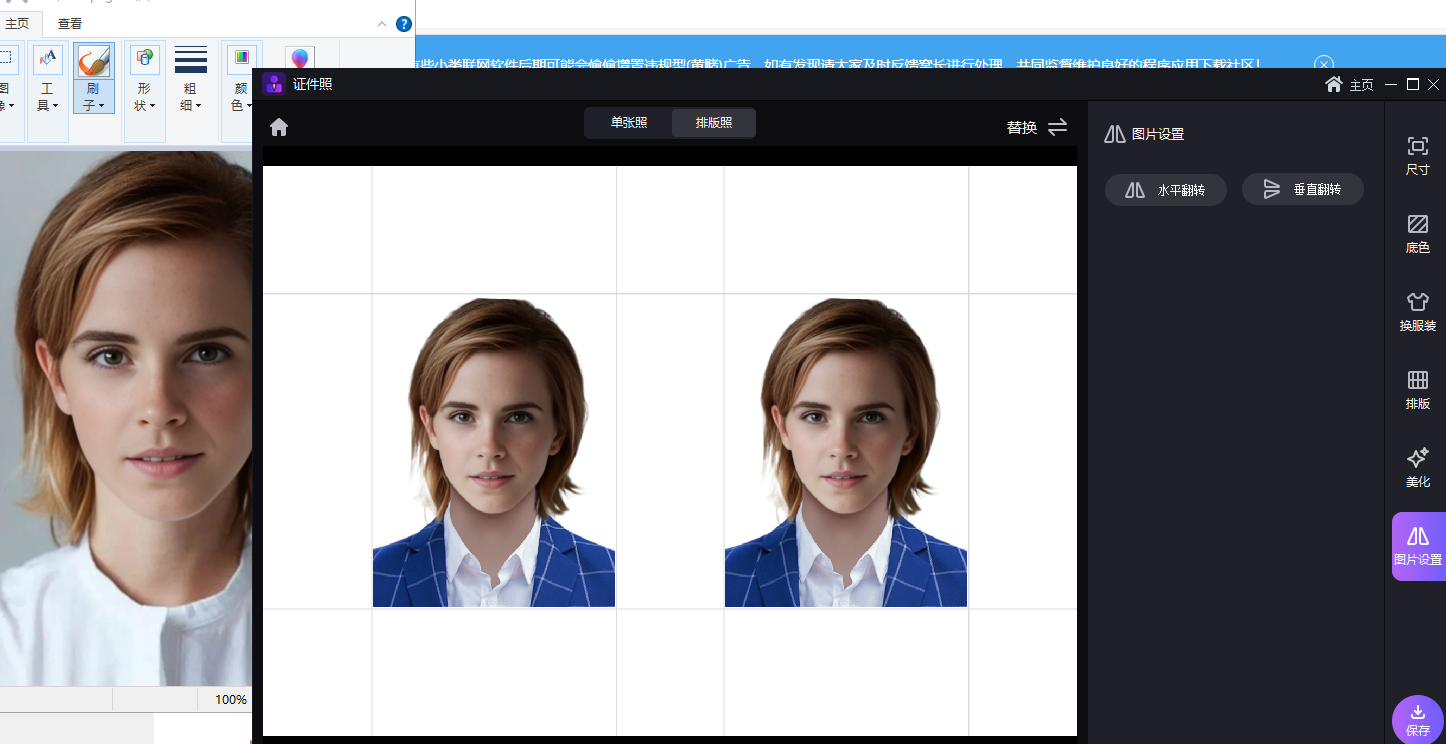Open the 颜色 colors dropdown in Paint

tap(241, 97)
